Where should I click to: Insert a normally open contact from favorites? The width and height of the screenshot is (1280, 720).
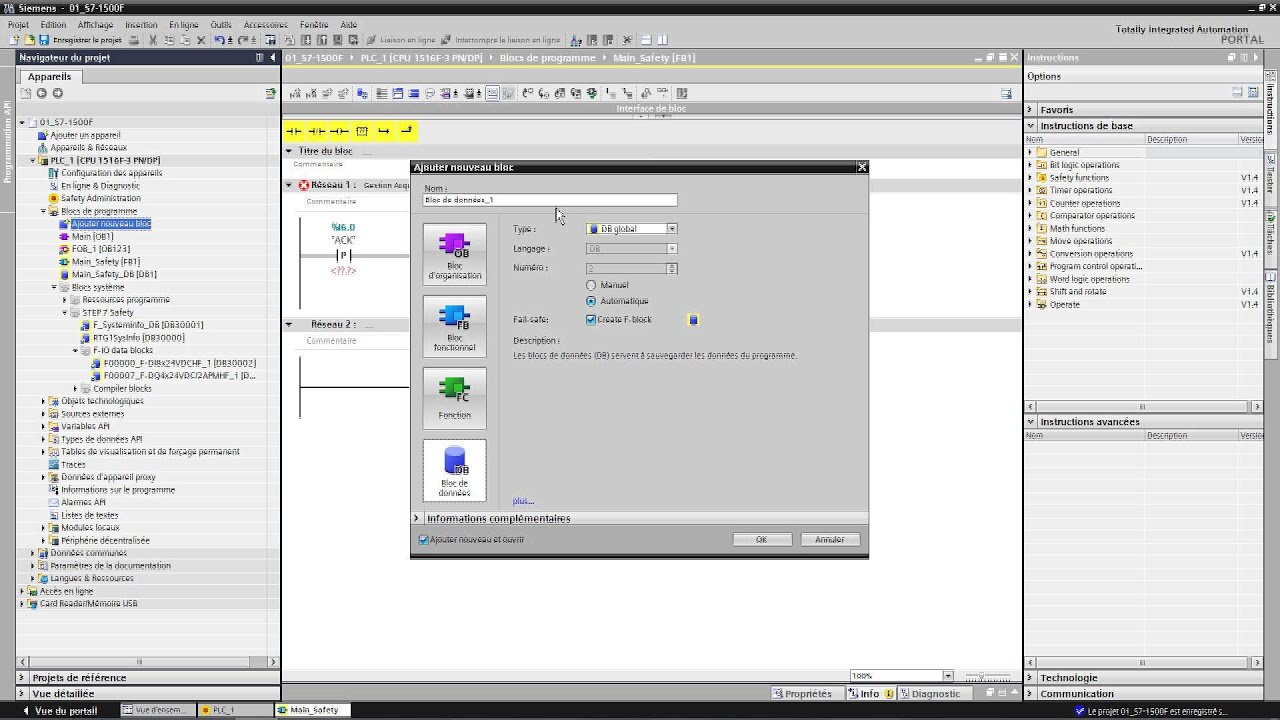(x=294, y=131)
